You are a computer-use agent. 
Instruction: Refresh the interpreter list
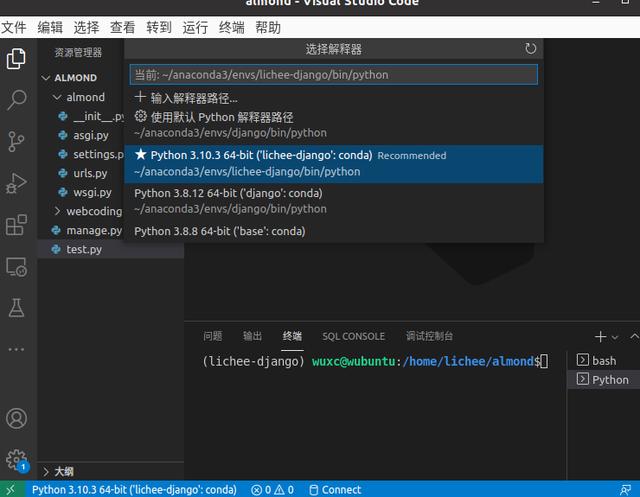click(x=530, y=49)
